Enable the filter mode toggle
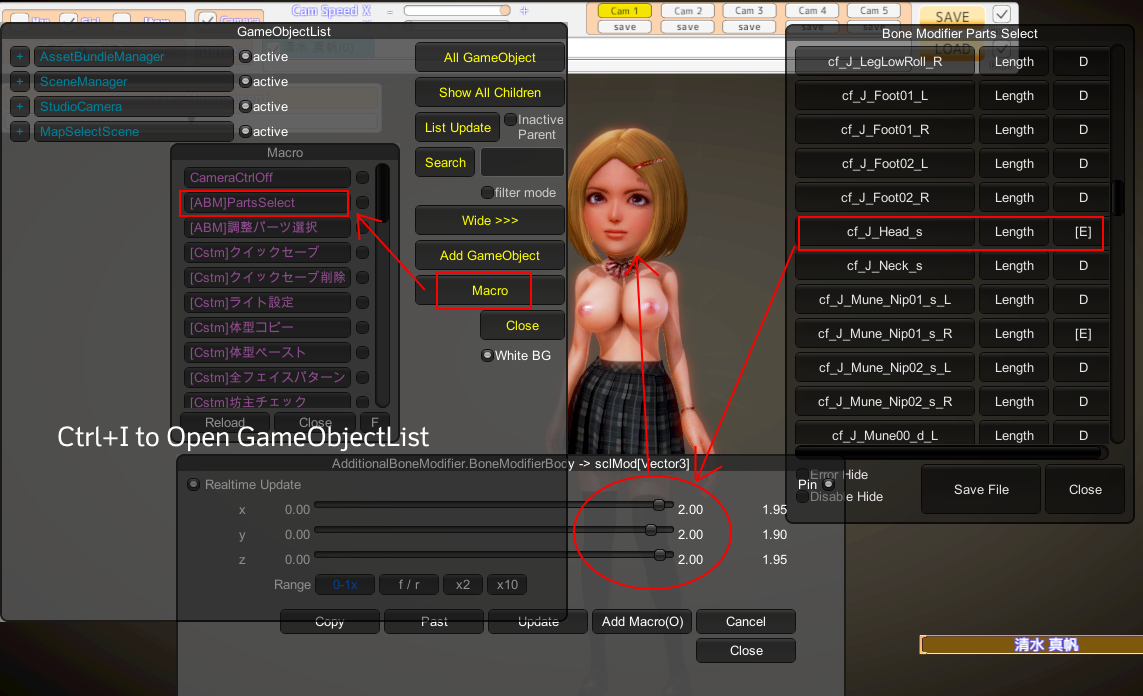Viewport: 1143px width, 696px height. click(487, 192)
